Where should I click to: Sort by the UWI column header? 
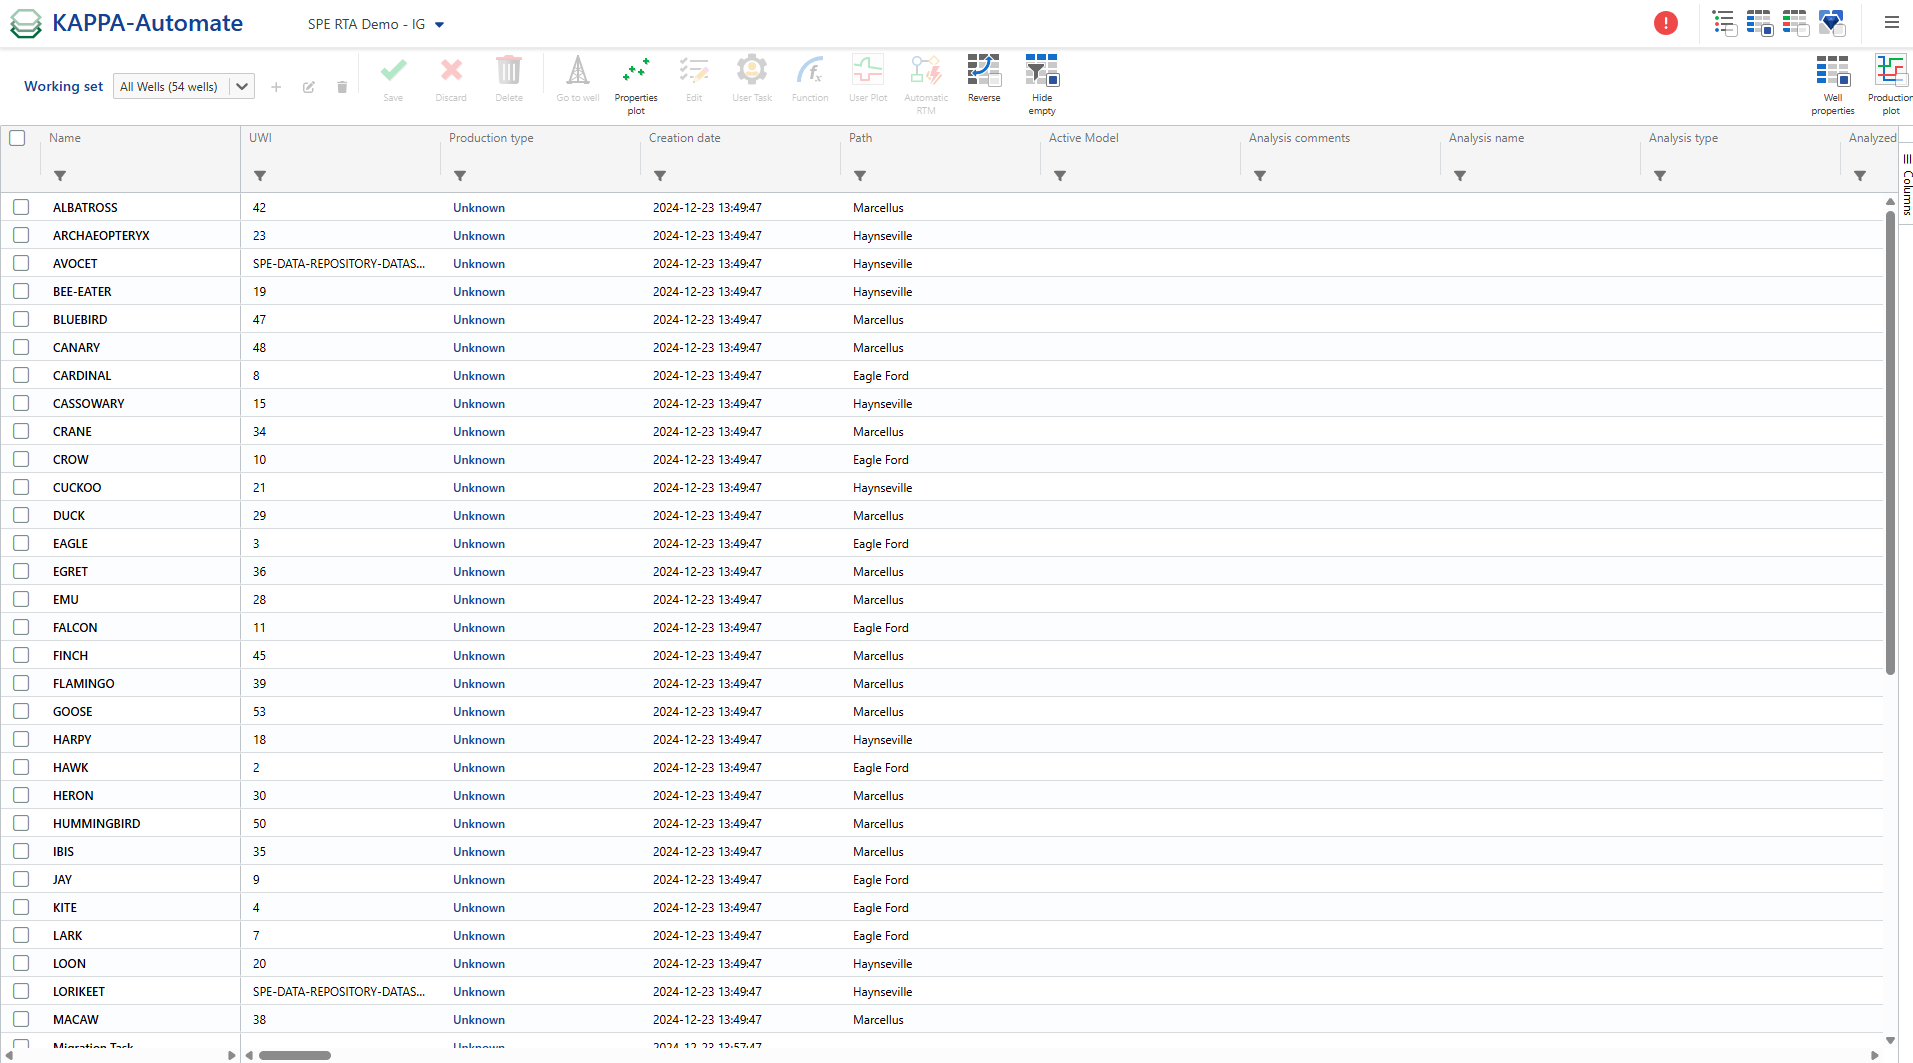(260, 138)
